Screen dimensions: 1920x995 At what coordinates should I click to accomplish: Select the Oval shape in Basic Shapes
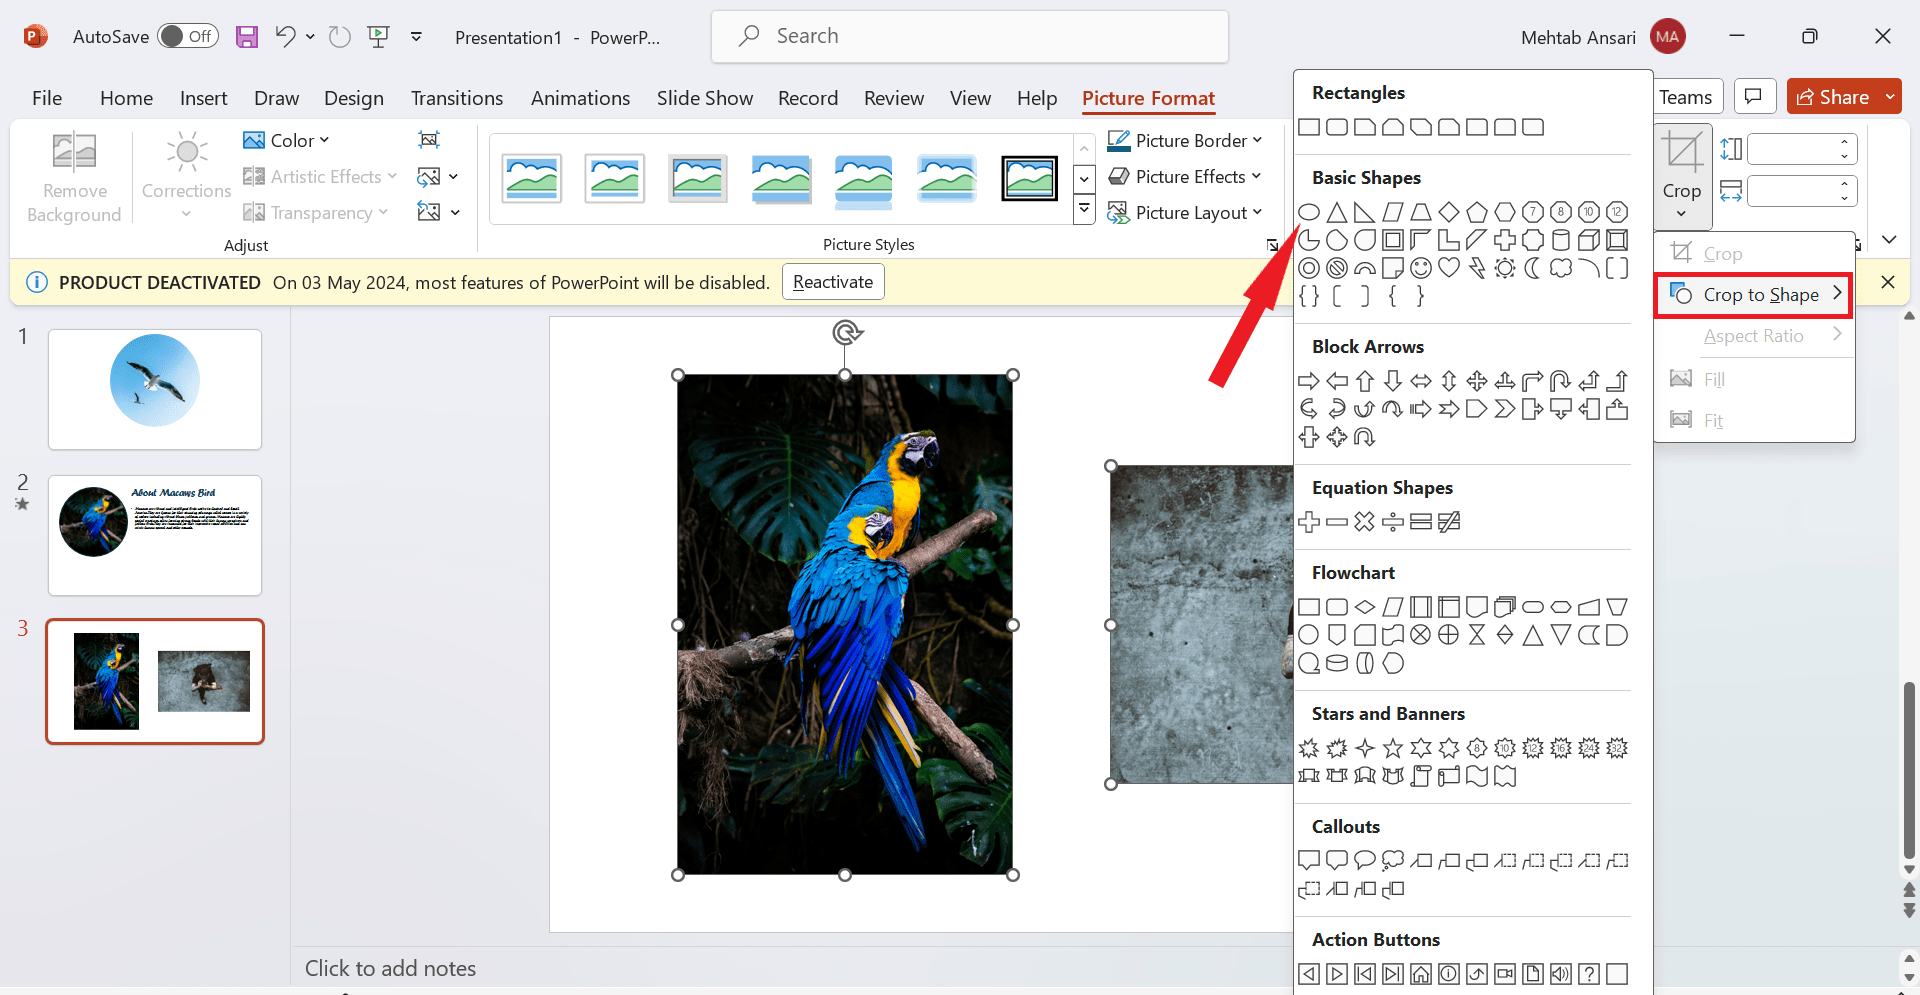point(1308,212)
